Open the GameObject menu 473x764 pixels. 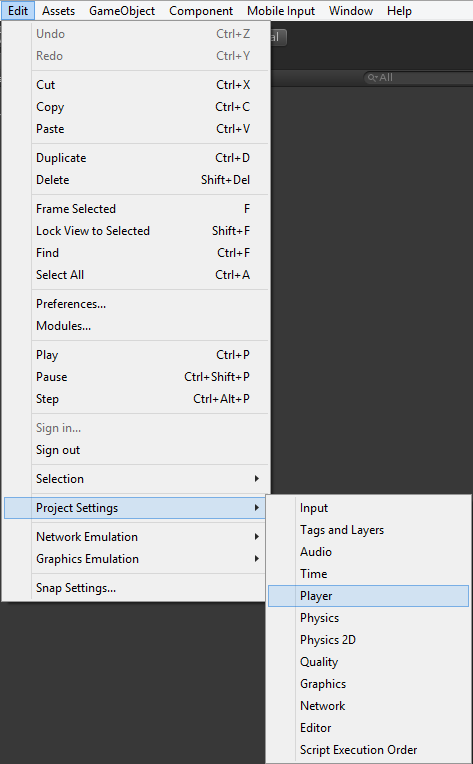tap(122, 11)
